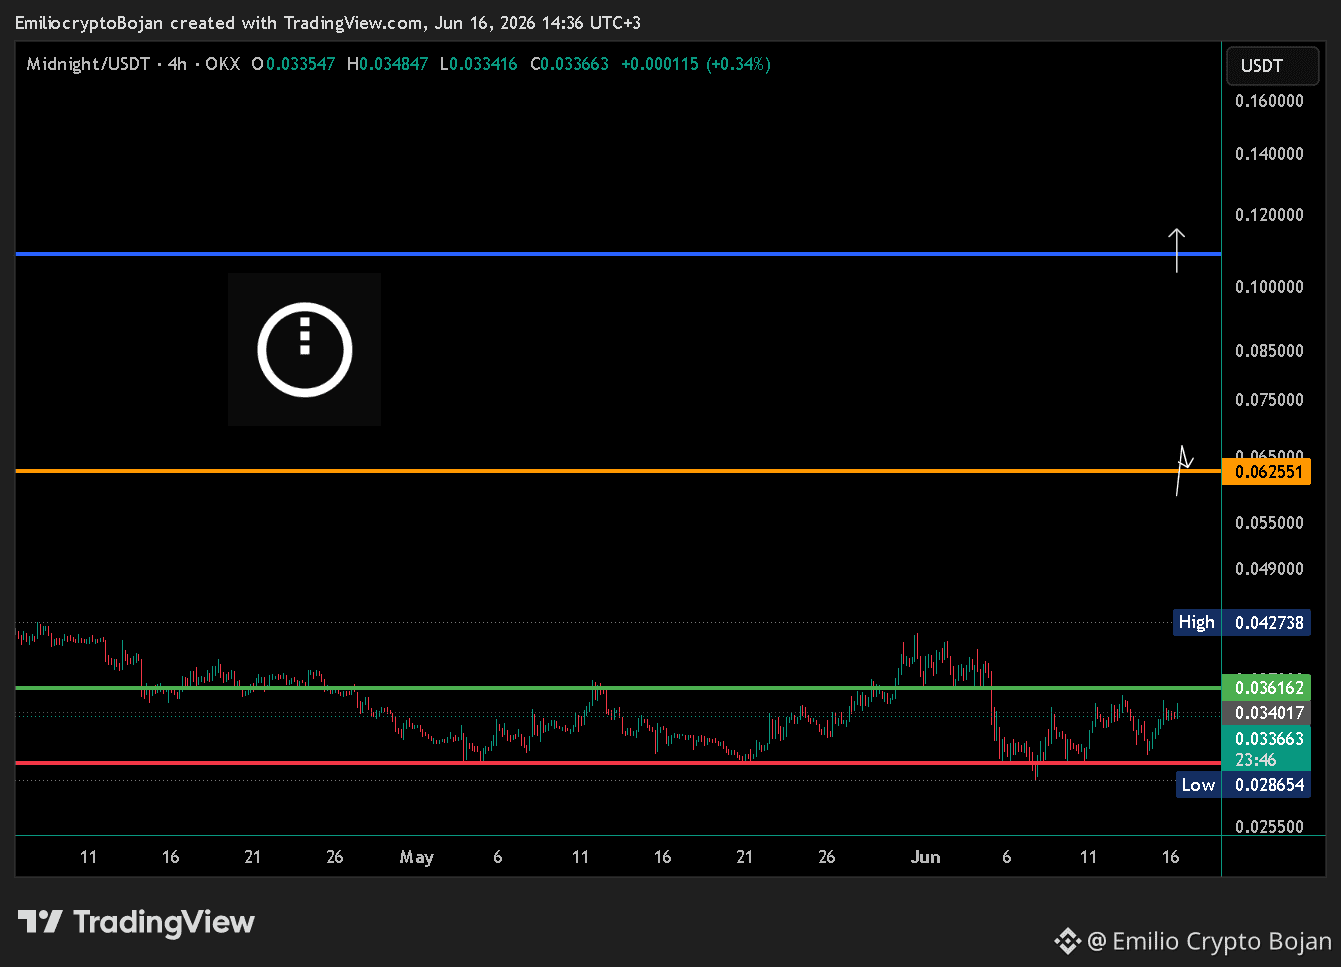Click the orange 0.062551 price tag

coord(1266,472)
